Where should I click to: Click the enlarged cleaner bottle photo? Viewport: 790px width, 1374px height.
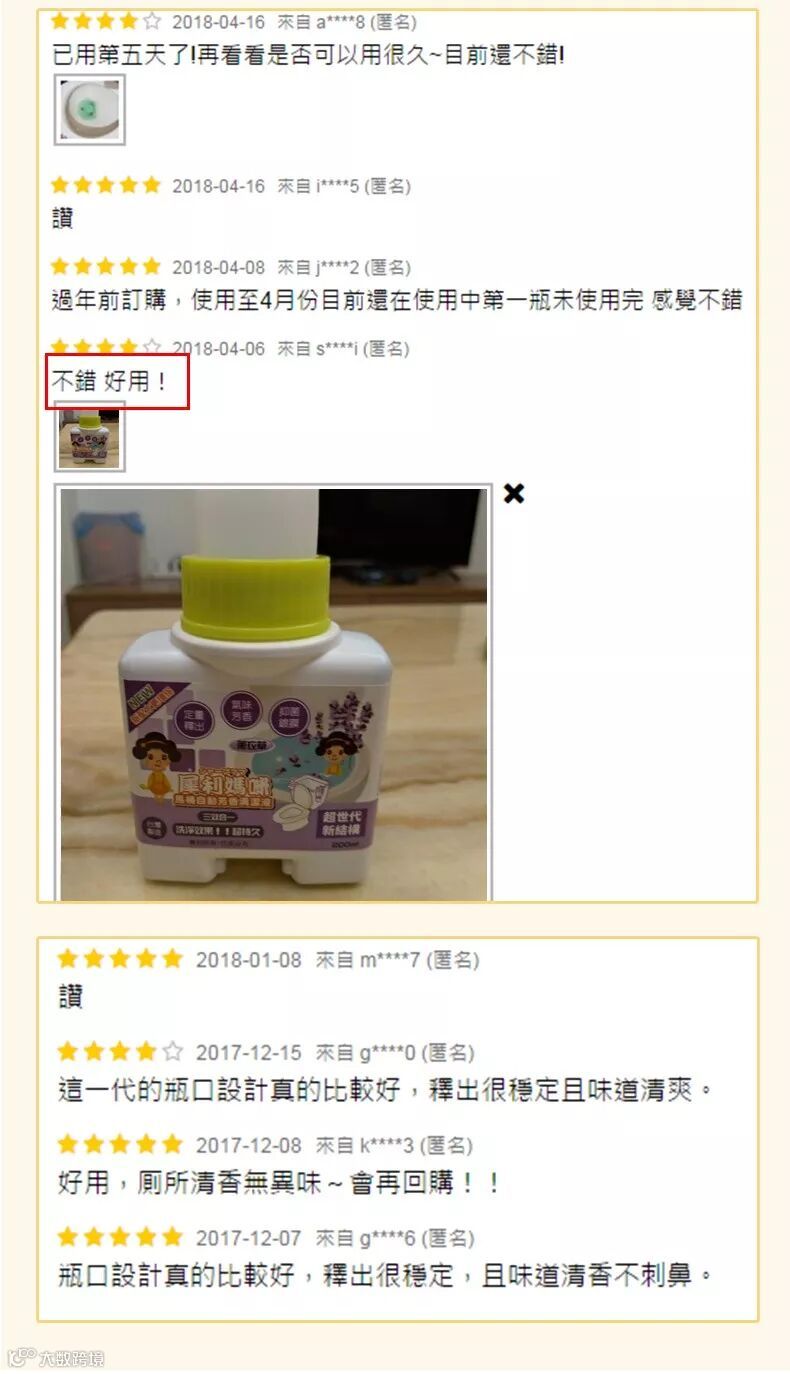[274, 693]
